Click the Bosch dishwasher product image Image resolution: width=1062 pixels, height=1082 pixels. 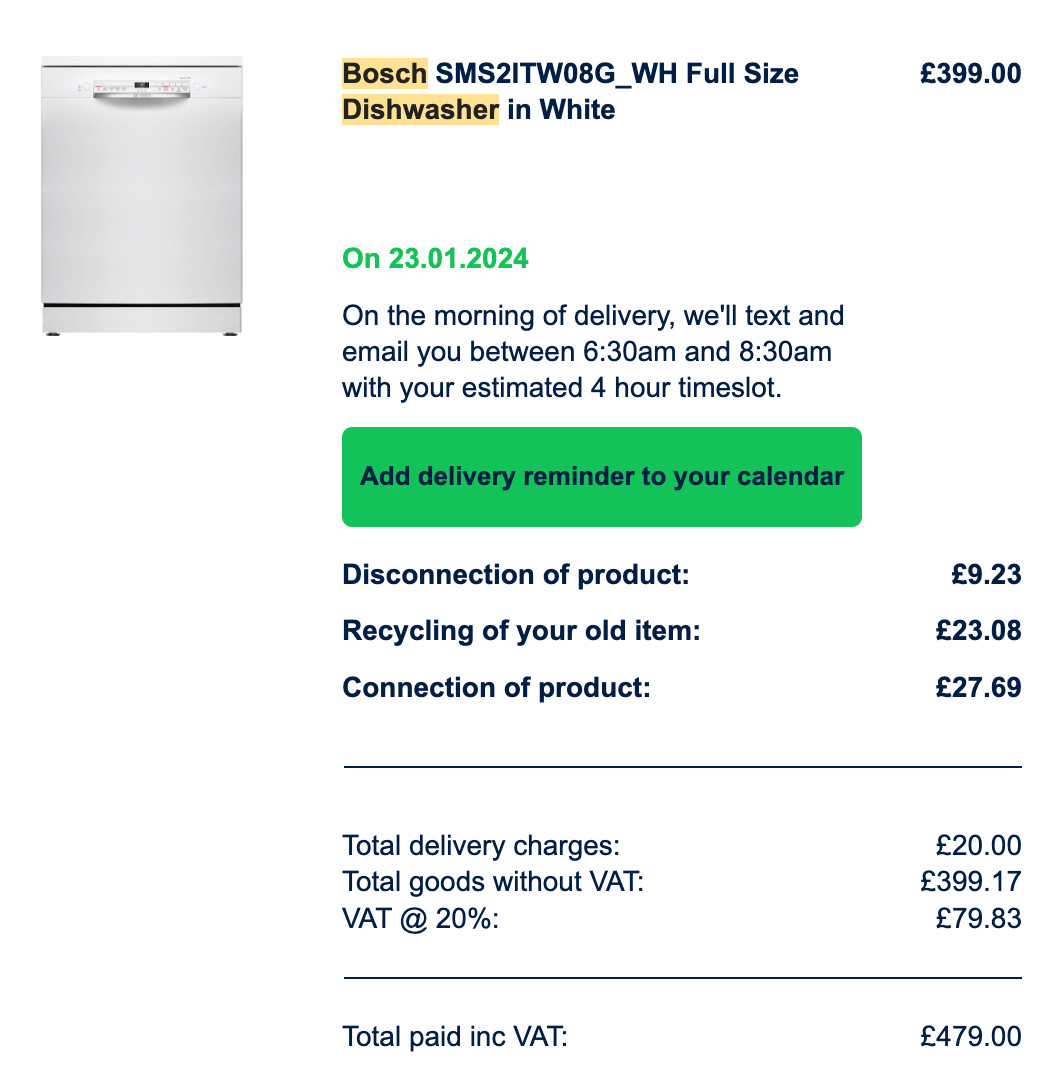coord(141,196)
